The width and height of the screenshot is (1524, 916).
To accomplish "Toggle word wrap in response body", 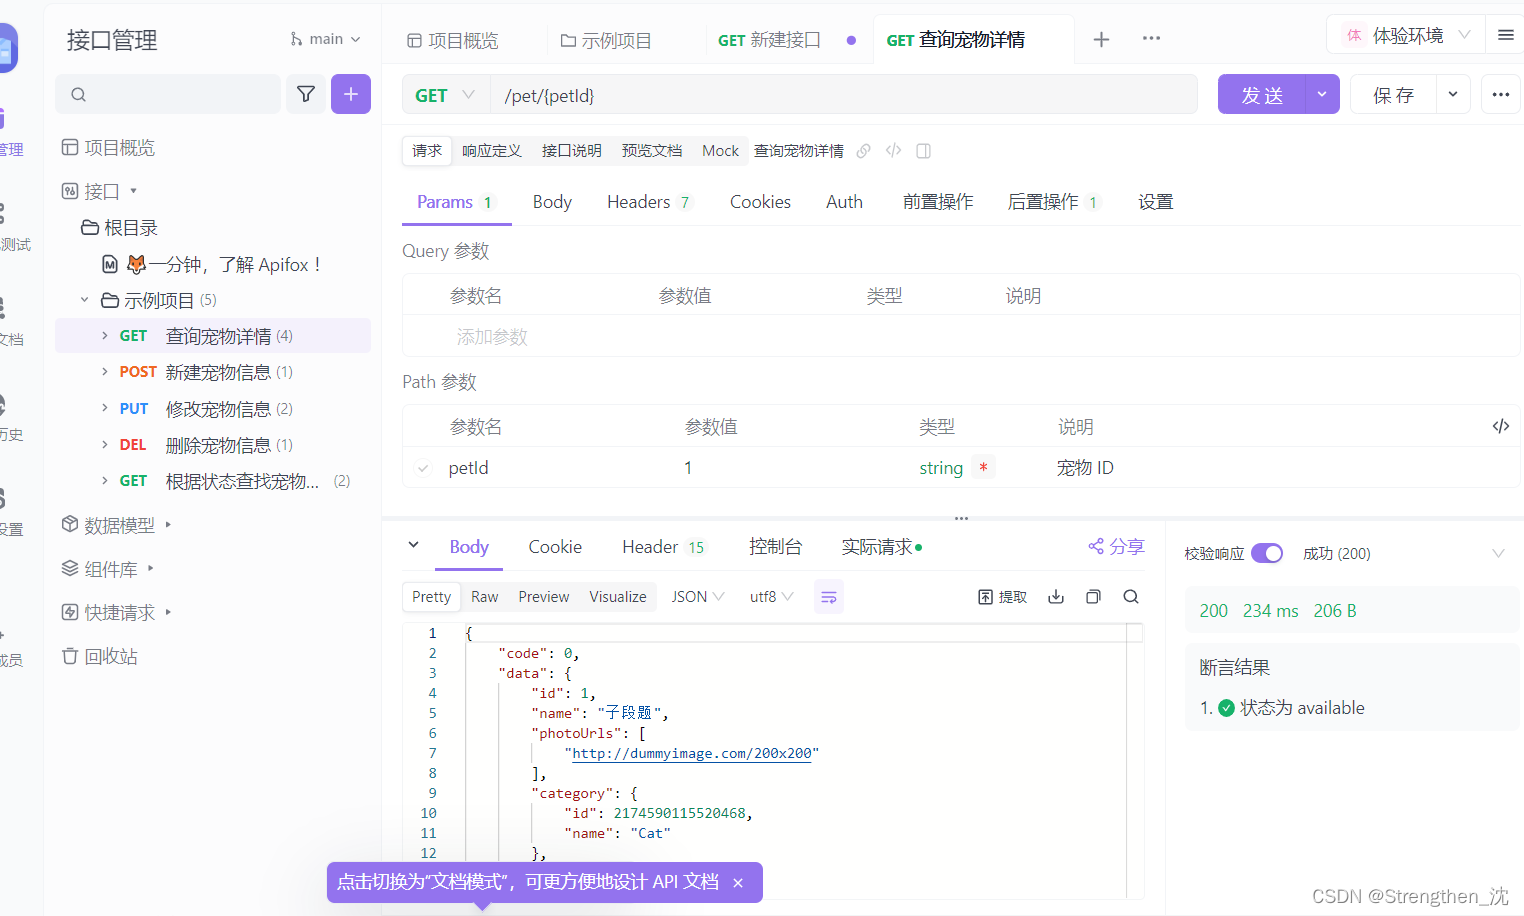I will point(829,597).
